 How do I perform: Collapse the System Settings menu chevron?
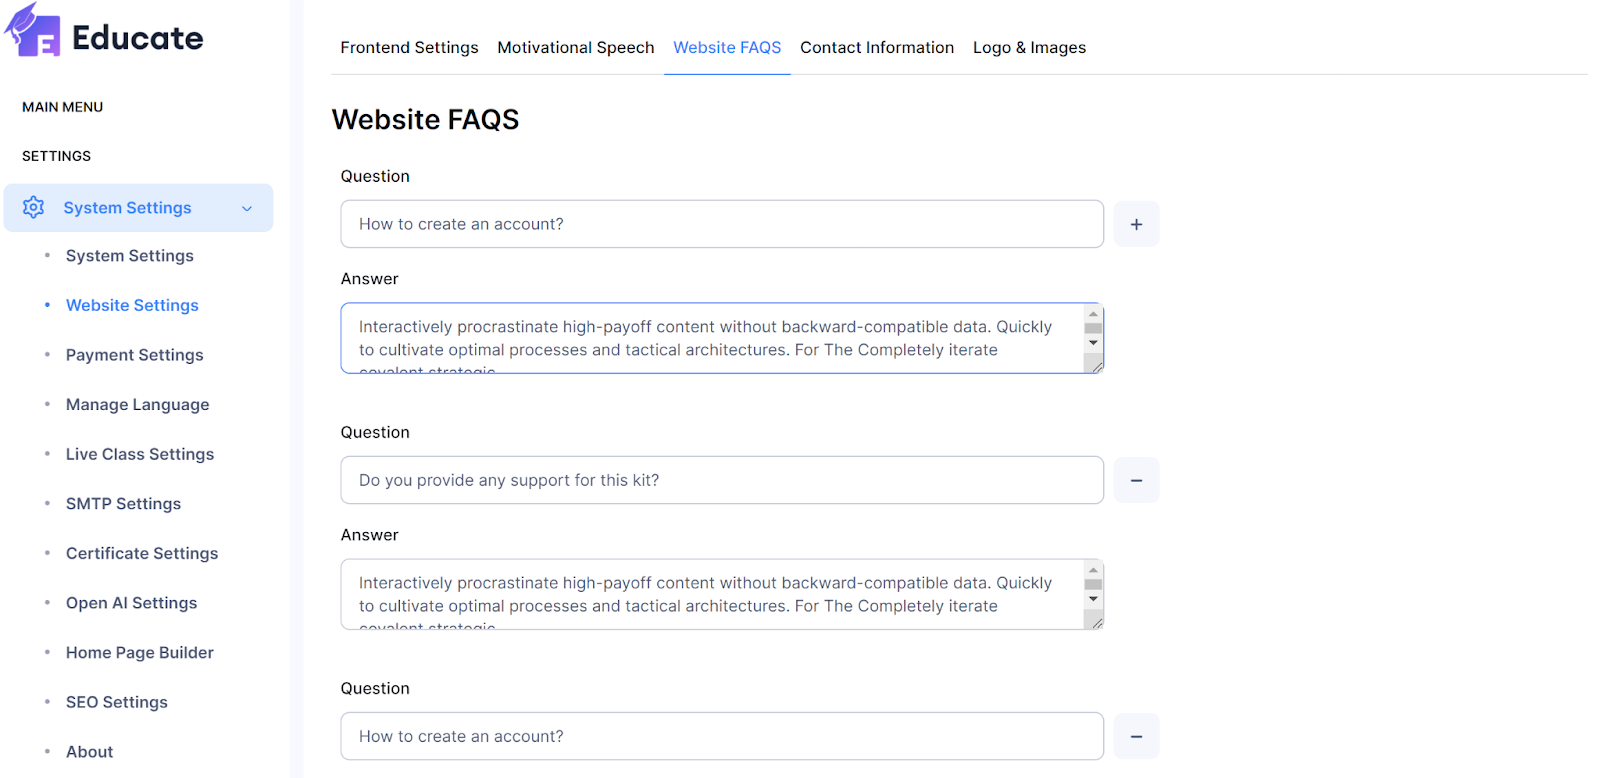[247, 208]
